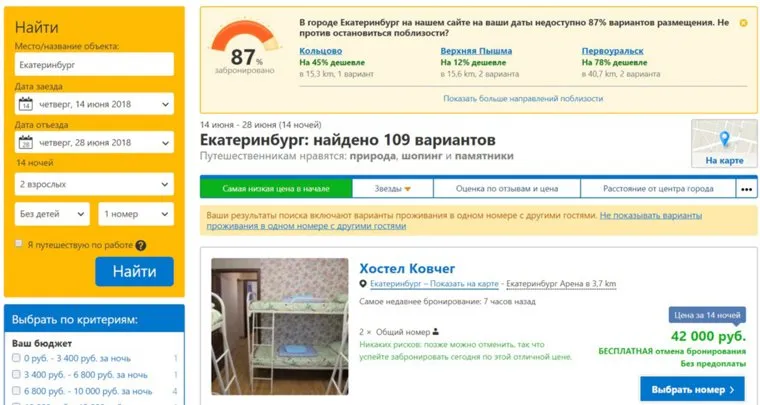Tick budget 0 – 3 400 руб. checkbox
Screen dimensions: 760x405
pyautogui.click(x=16, y=358)
